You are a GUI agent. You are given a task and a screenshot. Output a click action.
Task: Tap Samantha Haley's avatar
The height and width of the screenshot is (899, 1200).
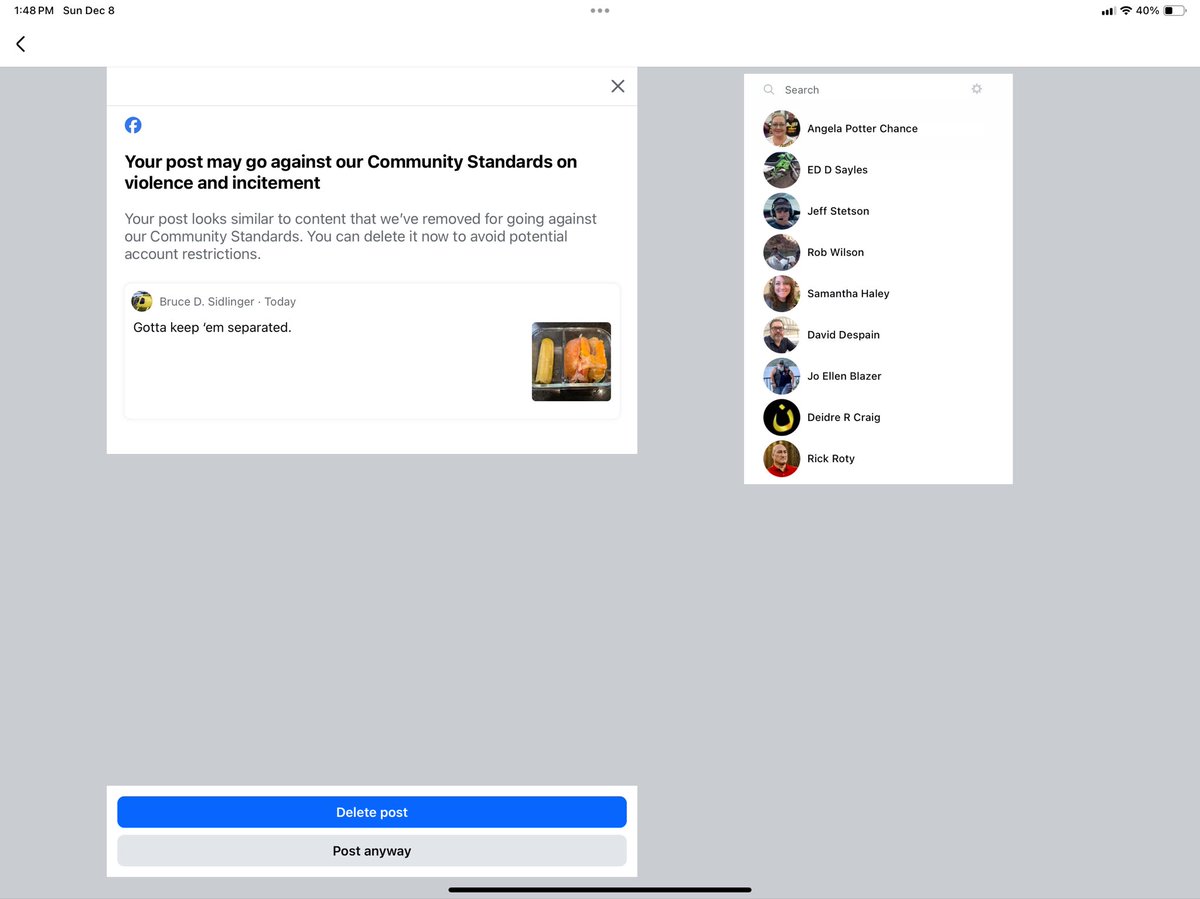point(781,293)
